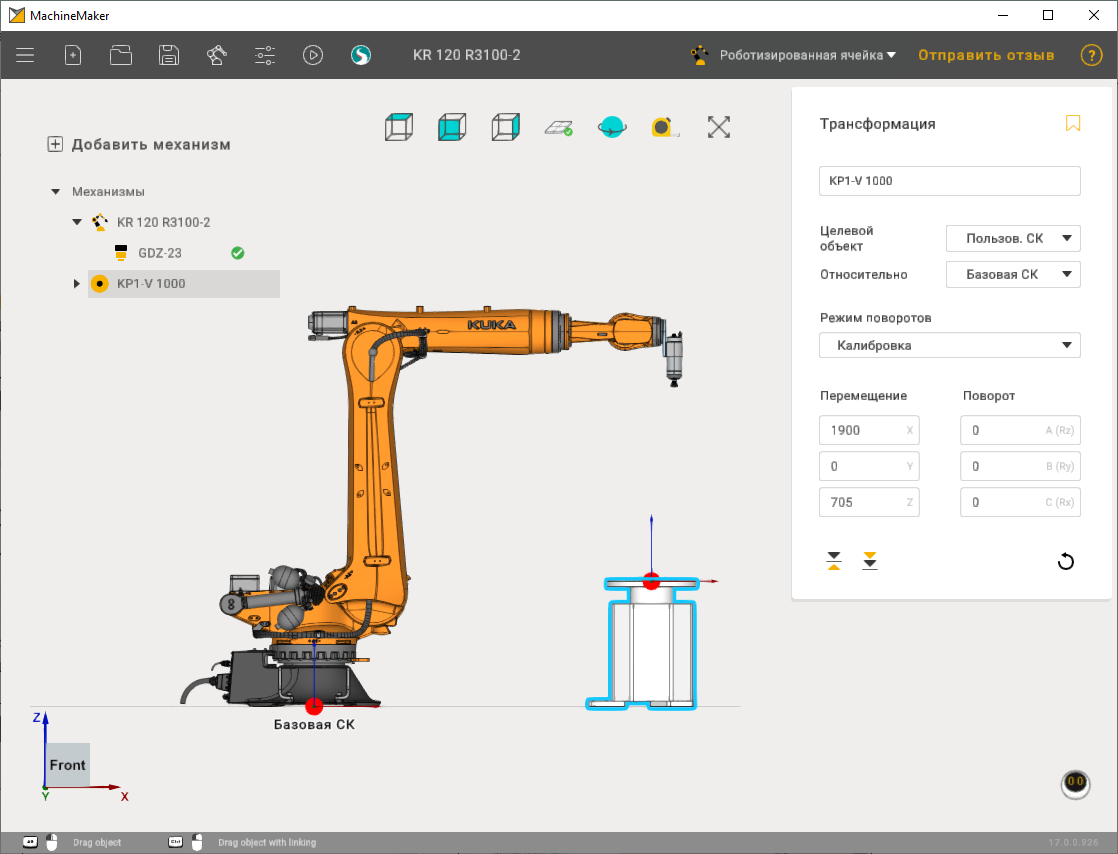Open the robot arm toolbar icon
This screenshot has height=854, width=1118.
coord(217,56)
